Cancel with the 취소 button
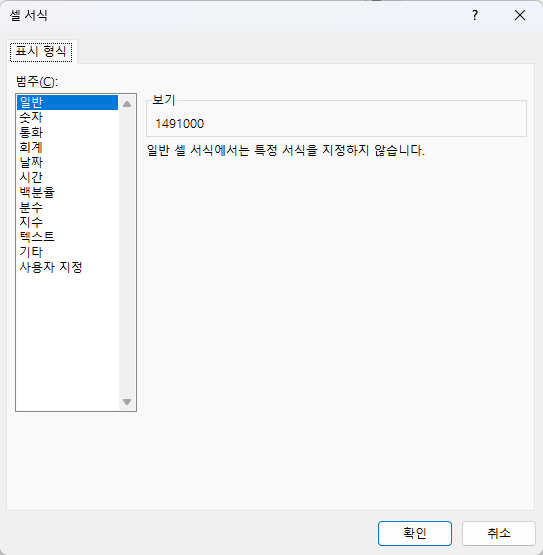 coord(499,533)
